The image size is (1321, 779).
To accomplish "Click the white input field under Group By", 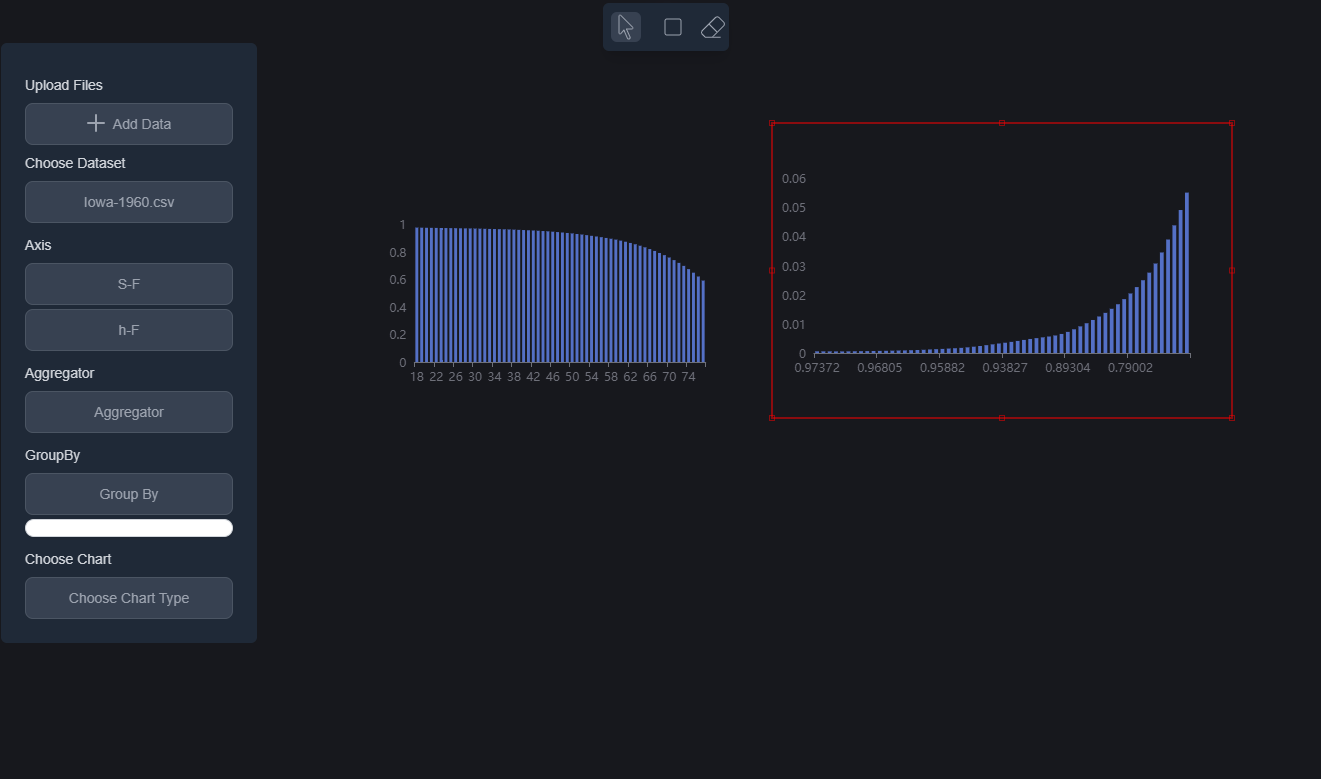I will click(x=129, y=528).
